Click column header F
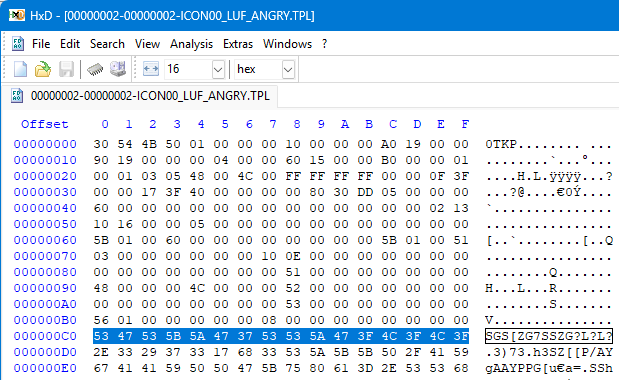 pyautogui.click(x=465, y=124)
